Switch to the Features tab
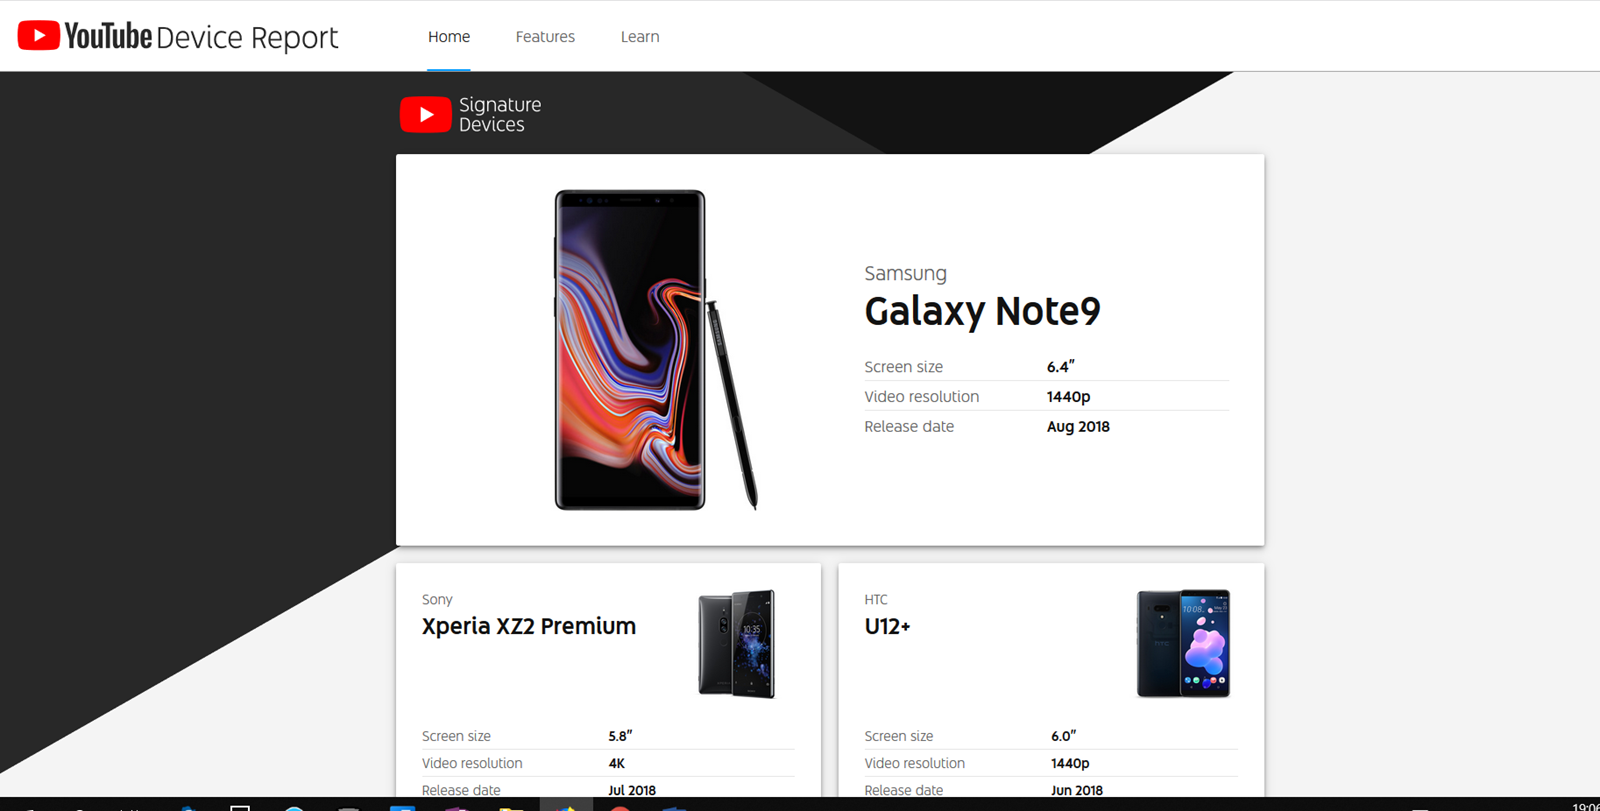The image size is (1600, 811). click(545, 36)
